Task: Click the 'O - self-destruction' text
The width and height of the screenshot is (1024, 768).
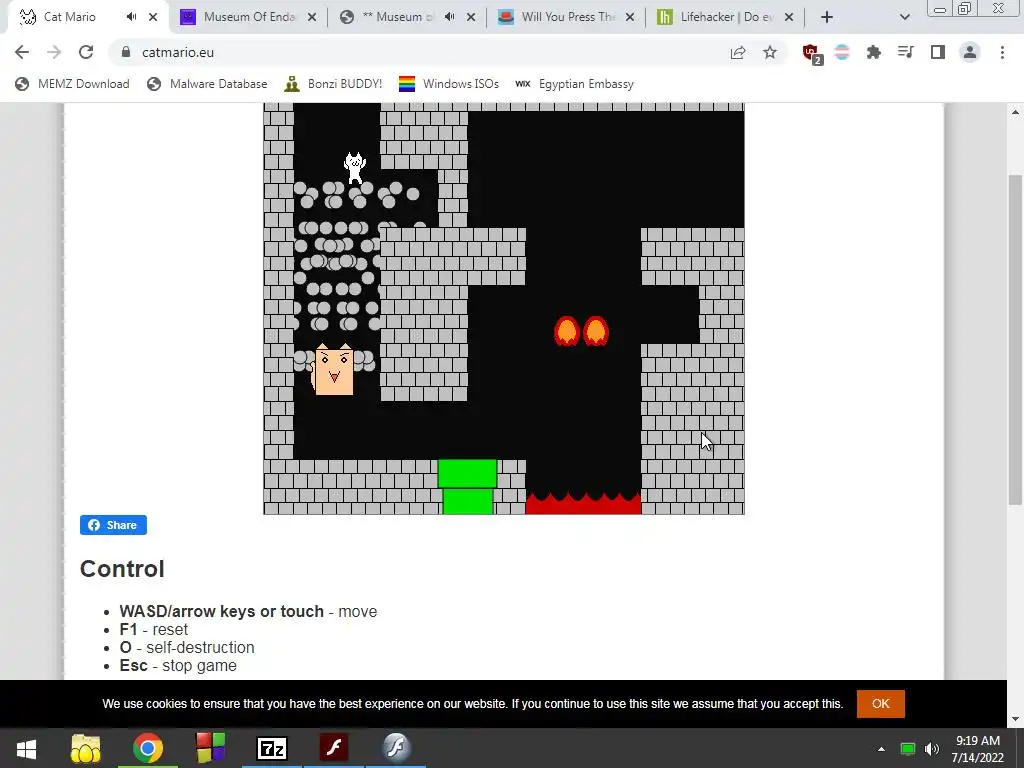Action: click(x=187, y=647)
